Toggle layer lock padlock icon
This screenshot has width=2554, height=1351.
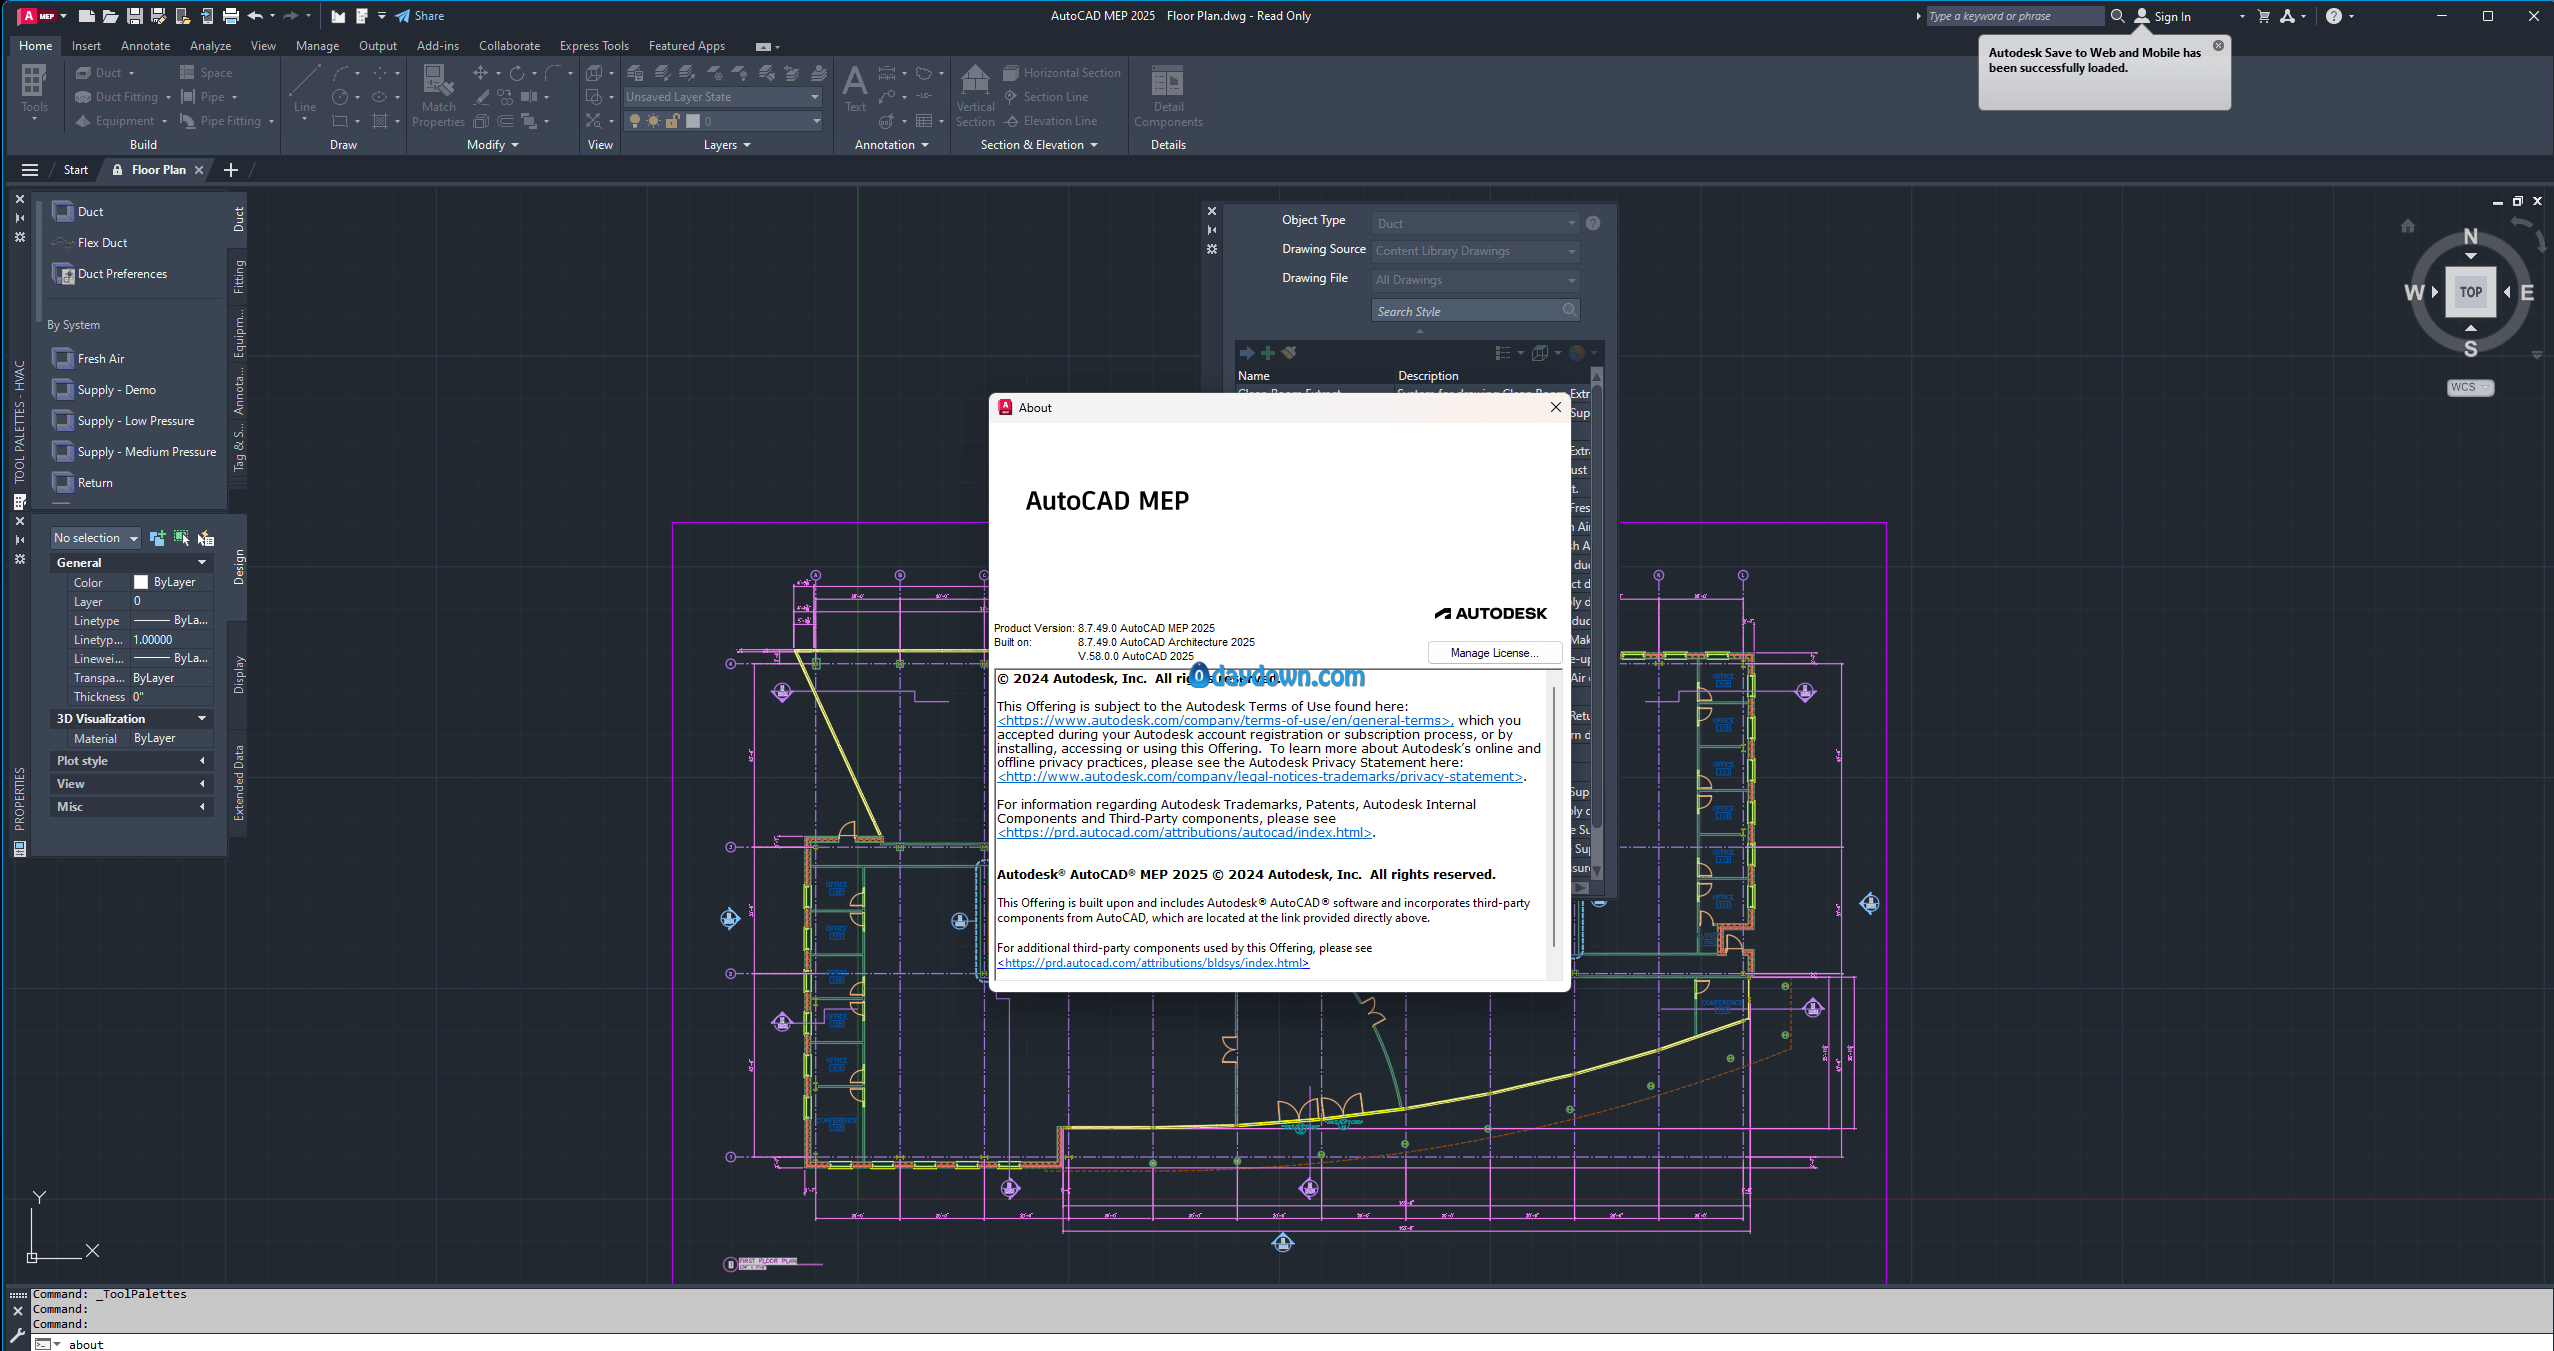click(673, 121)
